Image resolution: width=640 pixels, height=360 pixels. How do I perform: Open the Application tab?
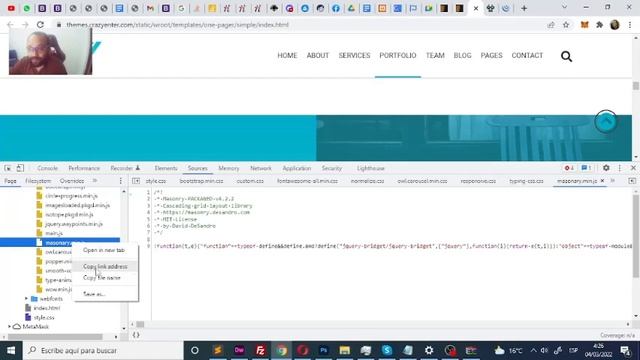(297, 168)
